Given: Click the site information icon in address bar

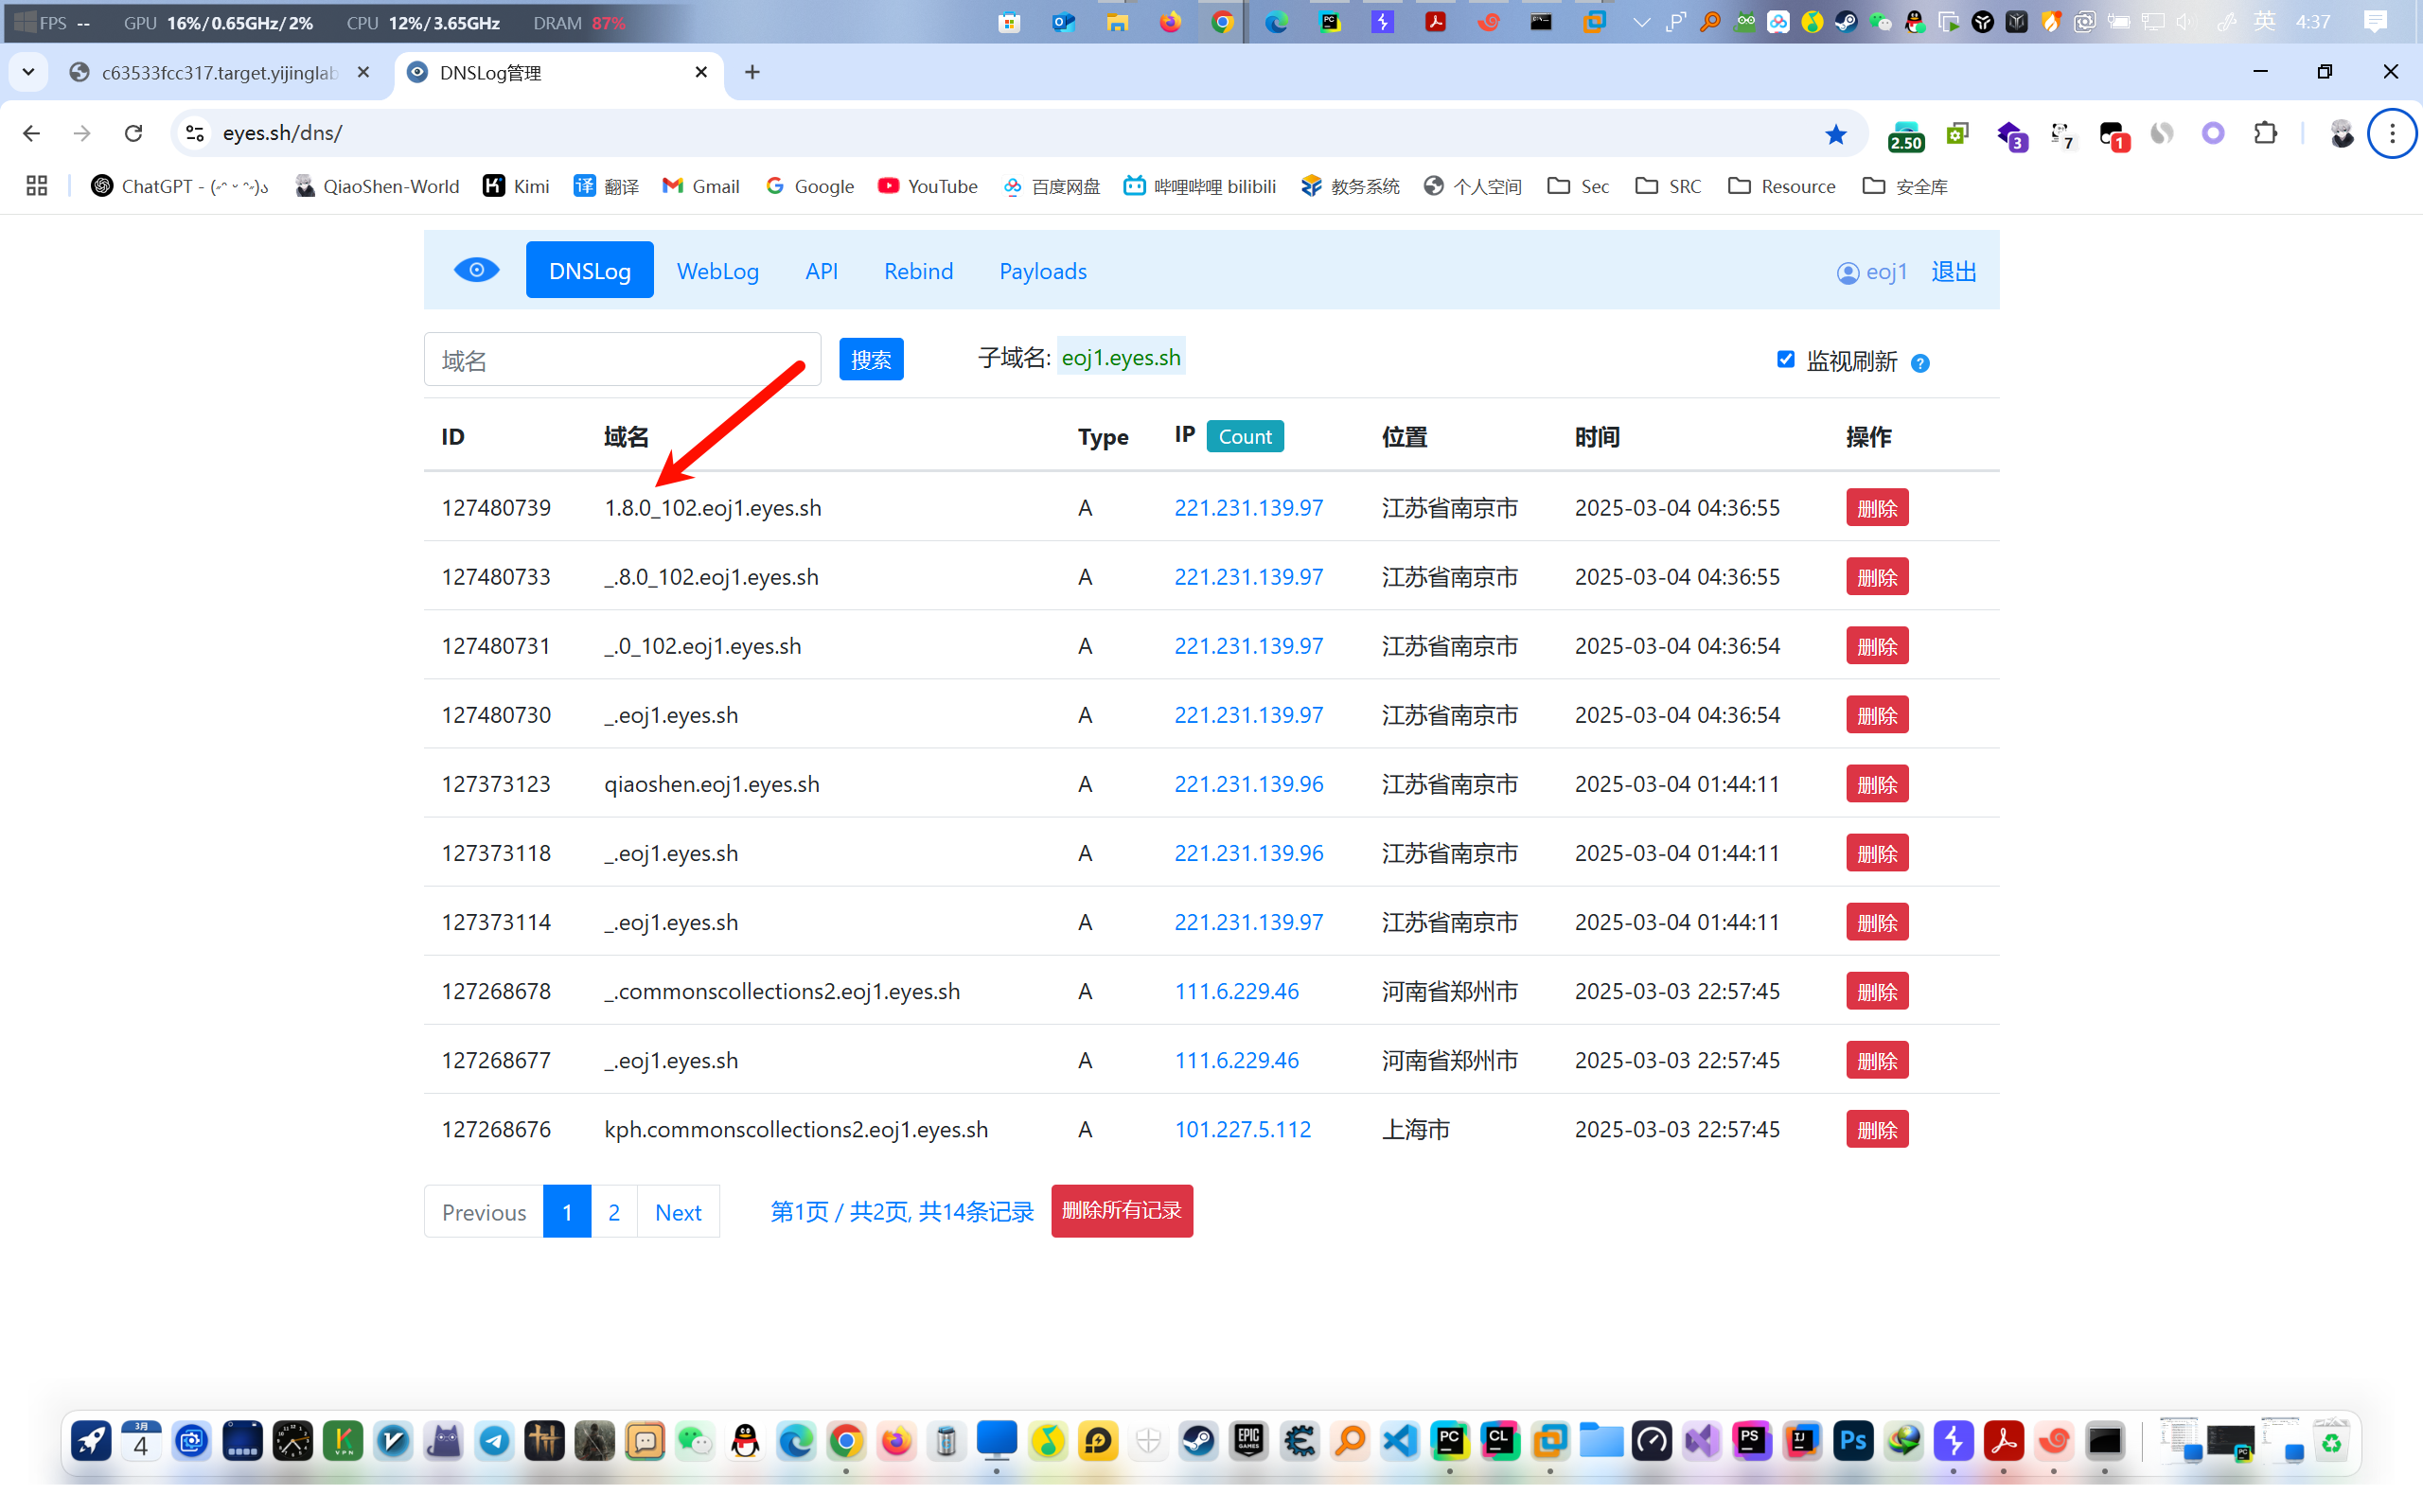Looking at the screenshot, I should (x=195, y=133).
